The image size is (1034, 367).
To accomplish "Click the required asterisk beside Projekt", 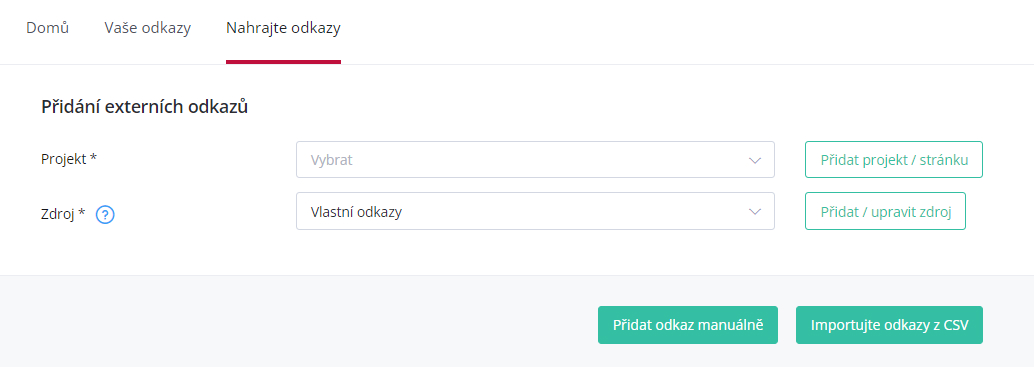I will tap(94, 158).
